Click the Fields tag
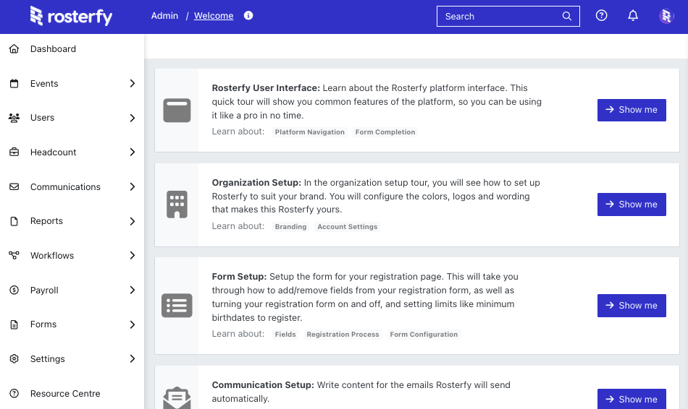Image resolution: width=688 pixels, height=409 pixels. (x=285, y=334)
